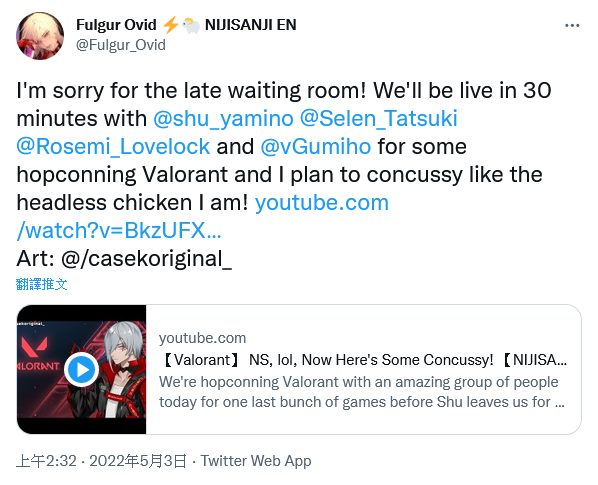Screen dimensions: 598x485
Task: Play the Valorant video preview
Action: point(82,369)
